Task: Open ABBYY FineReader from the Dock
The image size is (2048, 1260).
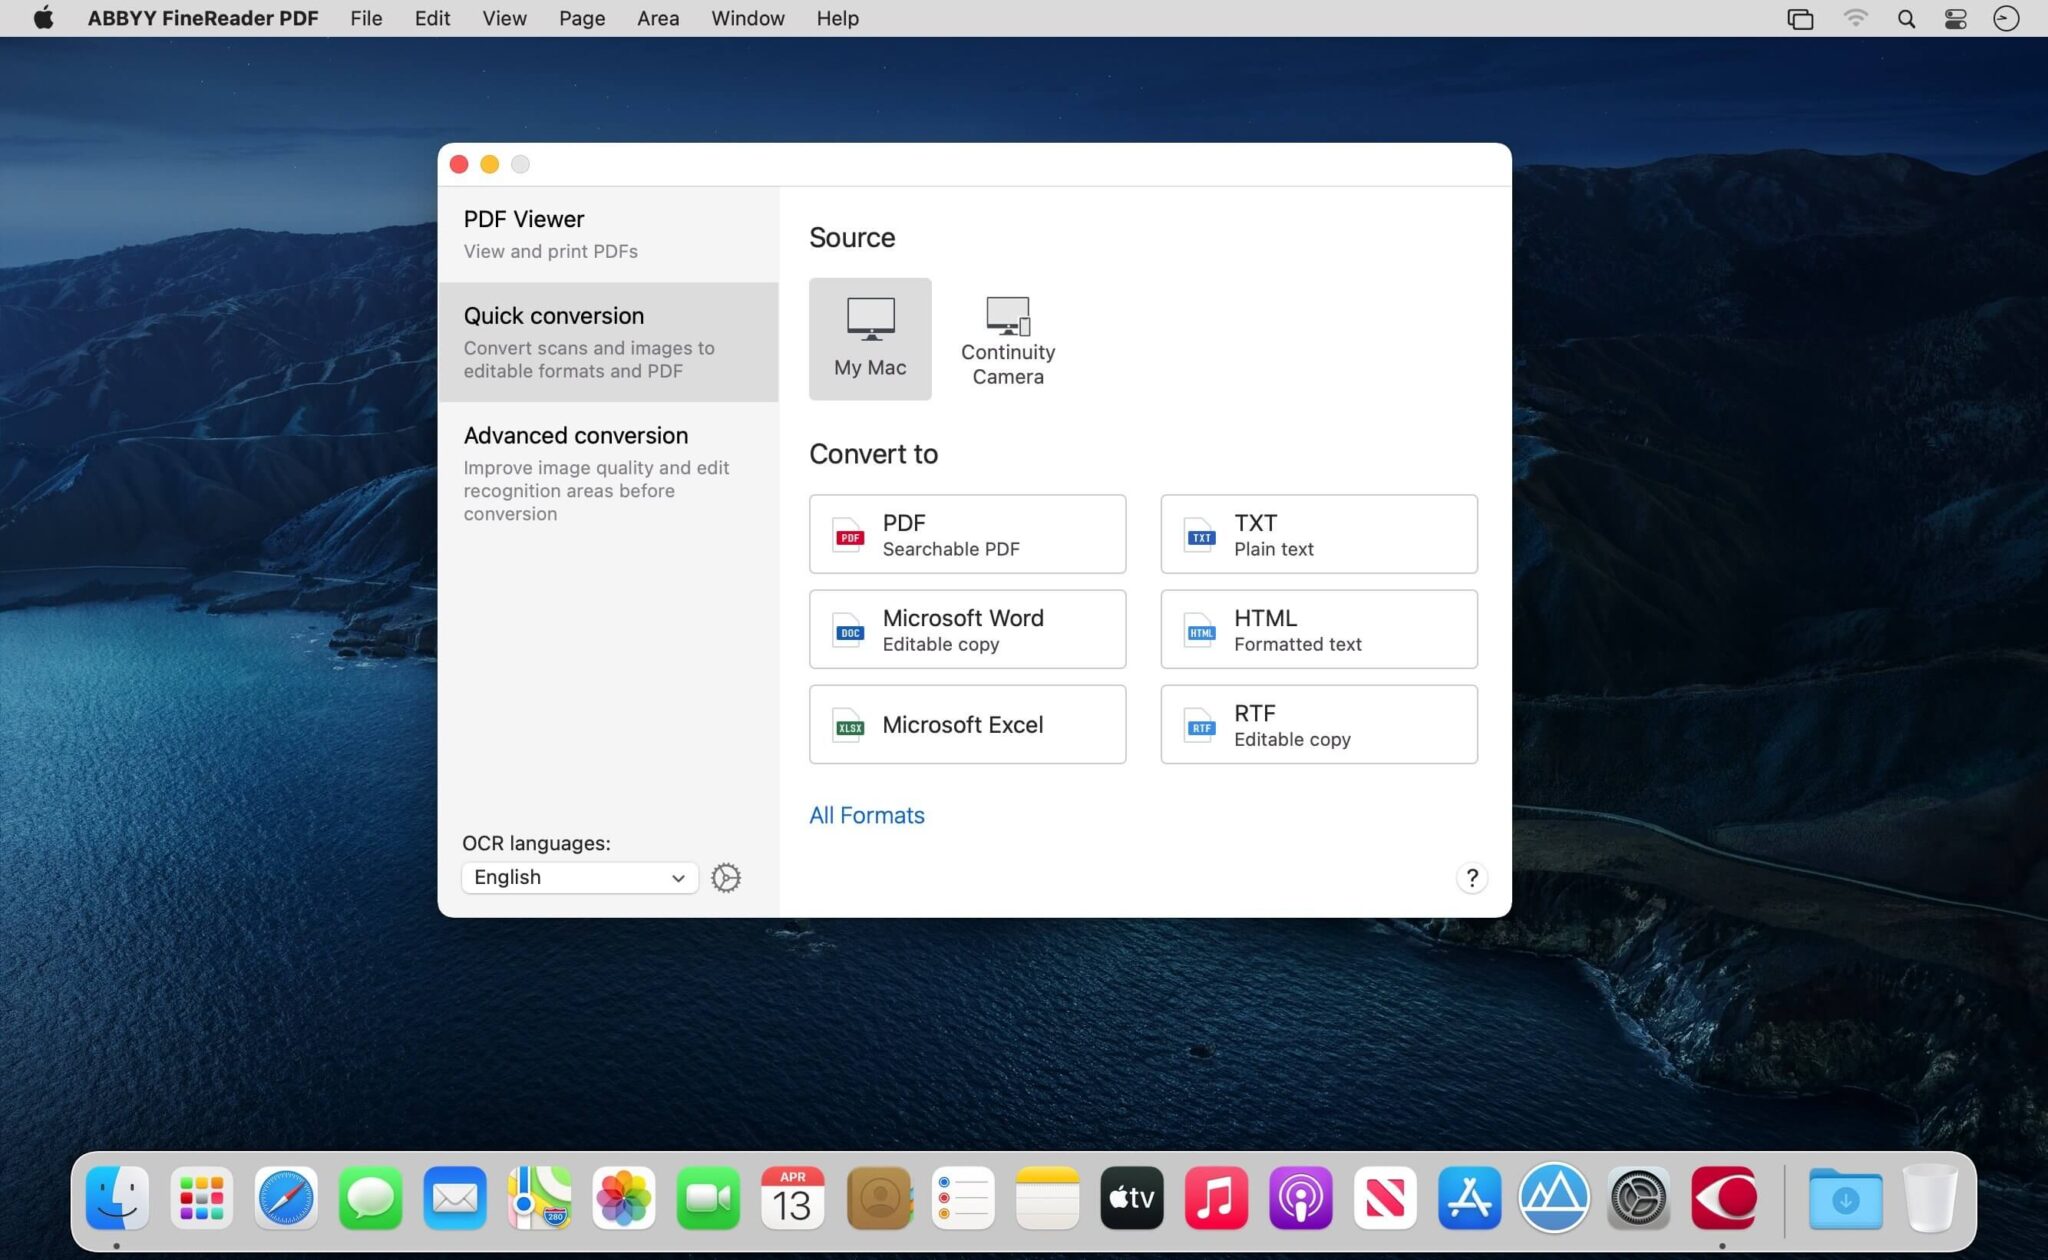Action: pyautogui.click(x=1725, y=1197)
